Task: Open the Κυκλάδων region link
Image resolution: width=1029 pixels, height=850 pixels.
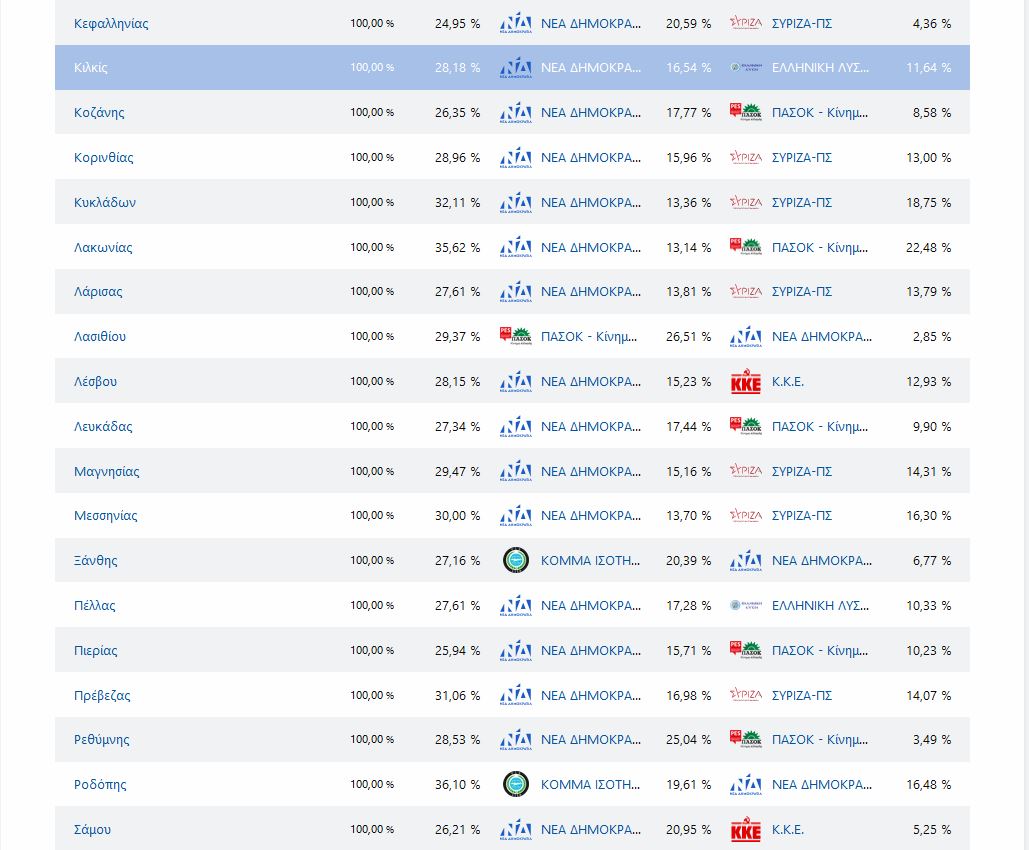Action: (x=105, y=202)
